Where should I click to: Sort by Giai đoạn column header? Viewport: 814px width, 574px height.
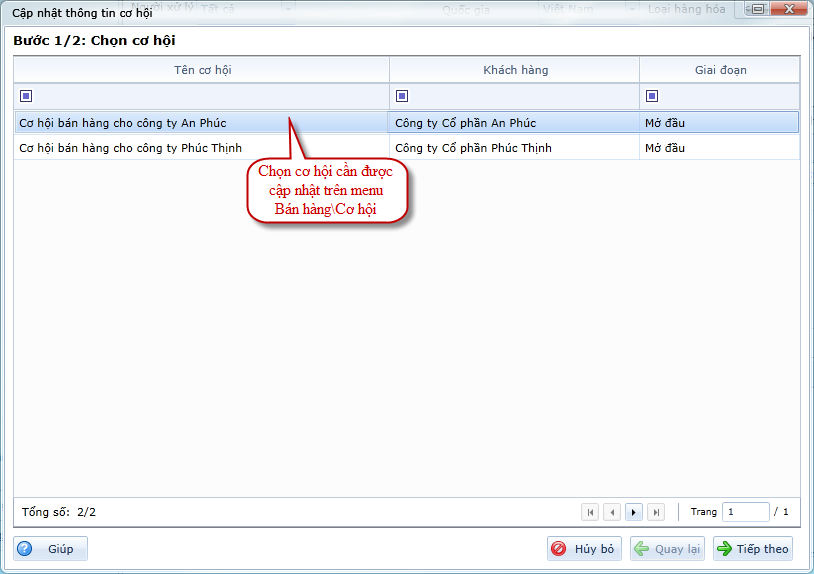tap(720, 70)
